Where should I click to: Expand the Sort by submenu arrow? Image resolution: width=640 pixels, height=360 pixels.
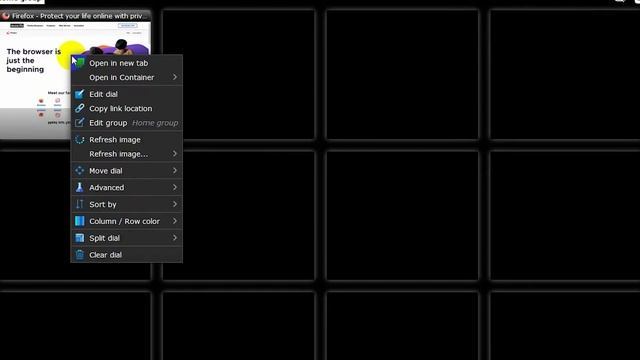175,204
